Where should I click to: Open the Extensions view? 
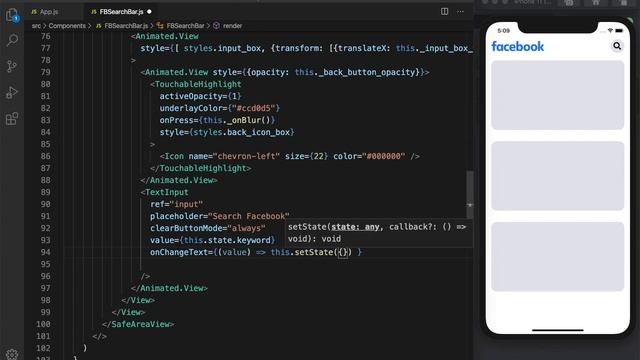coord(12,119)
